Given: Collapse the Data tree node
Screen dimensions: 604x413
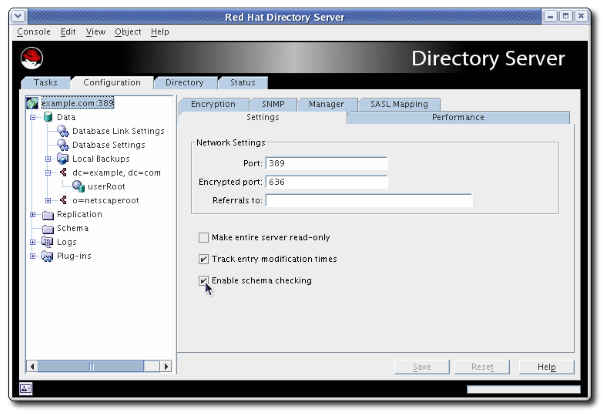Looking at the screenshot, I should pyautogui.click(x=33, y=117).
